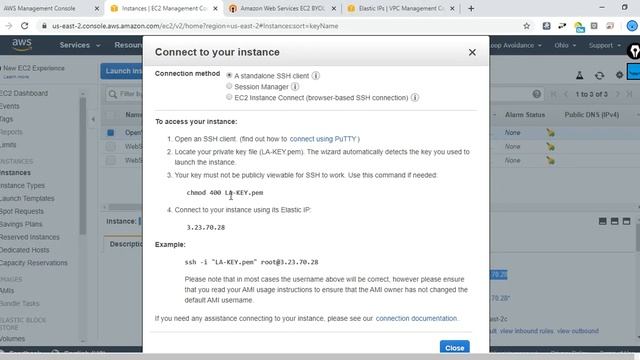Check the first WebServer row checkbox

click(x=111, y=147)
